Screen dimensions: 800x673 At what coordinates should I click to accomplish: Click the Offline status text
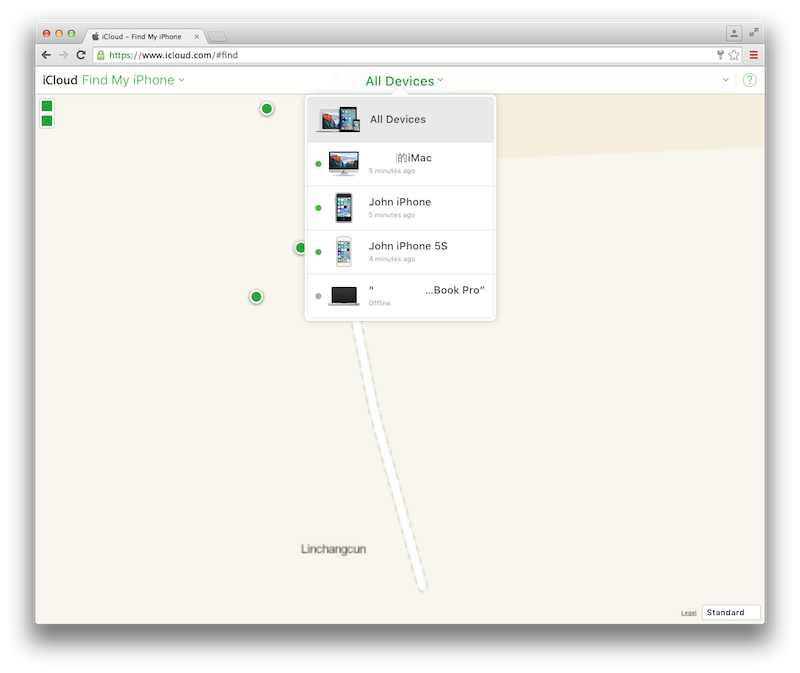tap(379, 303)
